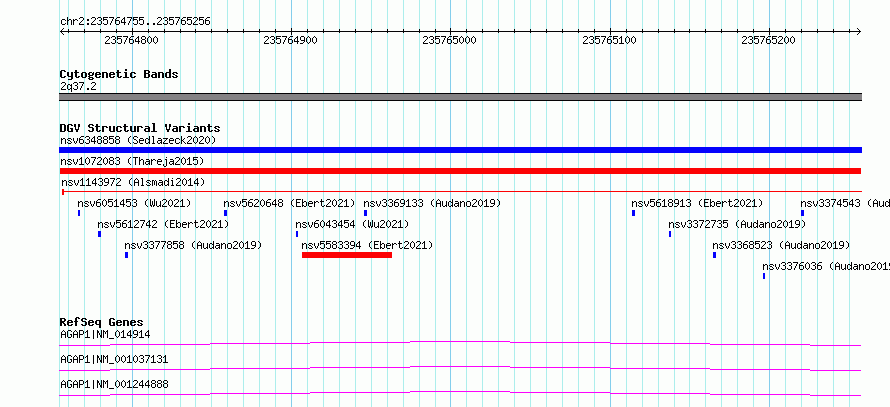890x407 pixels.
Task: Open the DGV Structural Variants track title
Action: (140, 128)
